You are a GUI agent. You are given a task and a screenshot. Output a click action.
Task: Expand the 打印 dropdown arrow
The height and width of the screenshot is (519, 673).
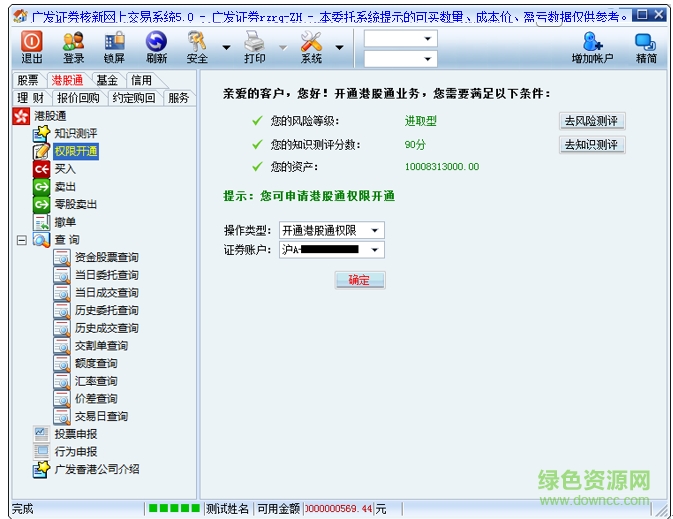pos(283,48)
